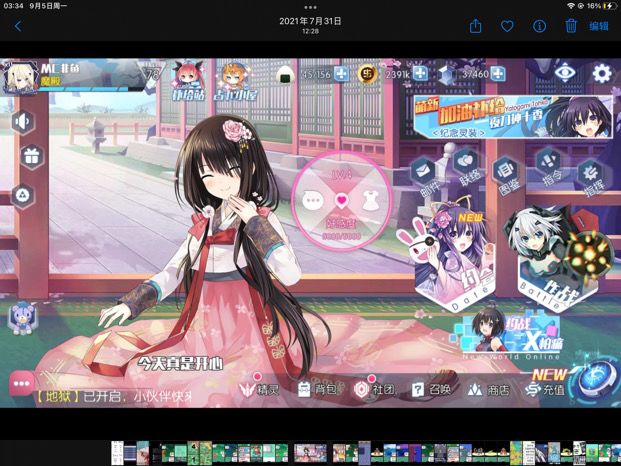Open the 图鉴 gallery icon
This screenshot has height=466, width=621.
click(x=505, y=171)
